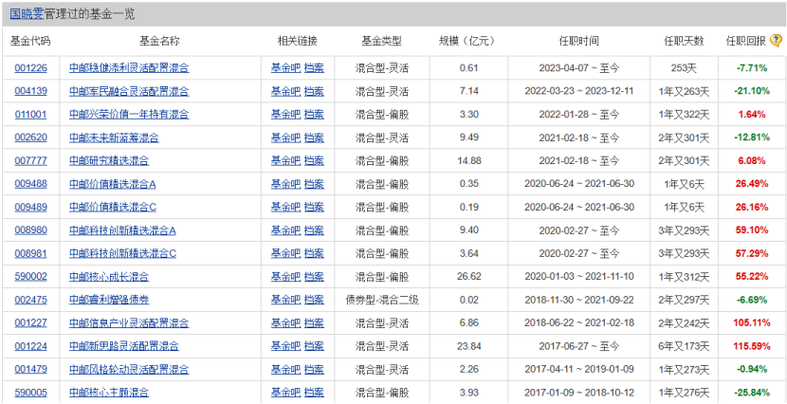Select the 14.88 scale value
The height and width of the screenshot is (404, 787).
(469, 161)
